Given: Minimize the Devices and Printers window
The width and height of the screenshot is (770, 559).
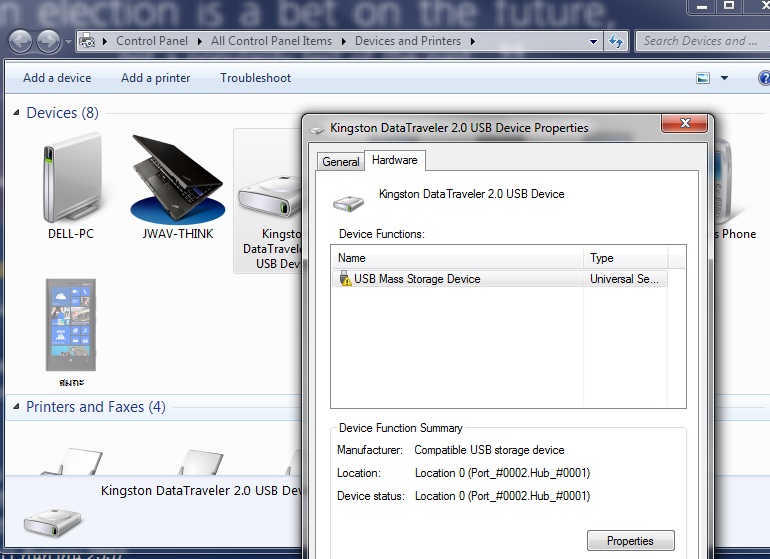Looking at the screenshot, I should pyautogui.click(x=702, y=6).
